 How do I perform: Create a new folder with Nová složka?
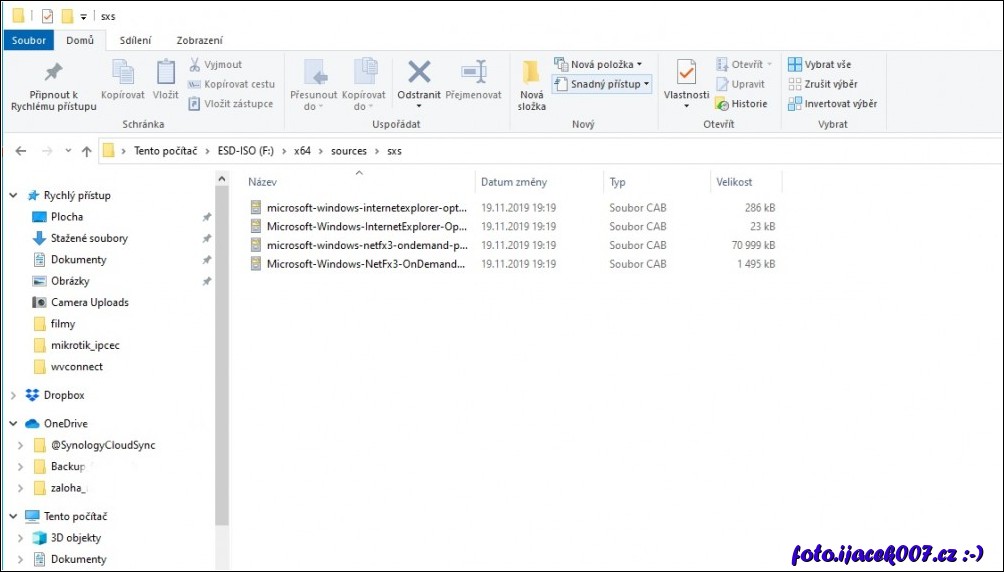point(531,74)
